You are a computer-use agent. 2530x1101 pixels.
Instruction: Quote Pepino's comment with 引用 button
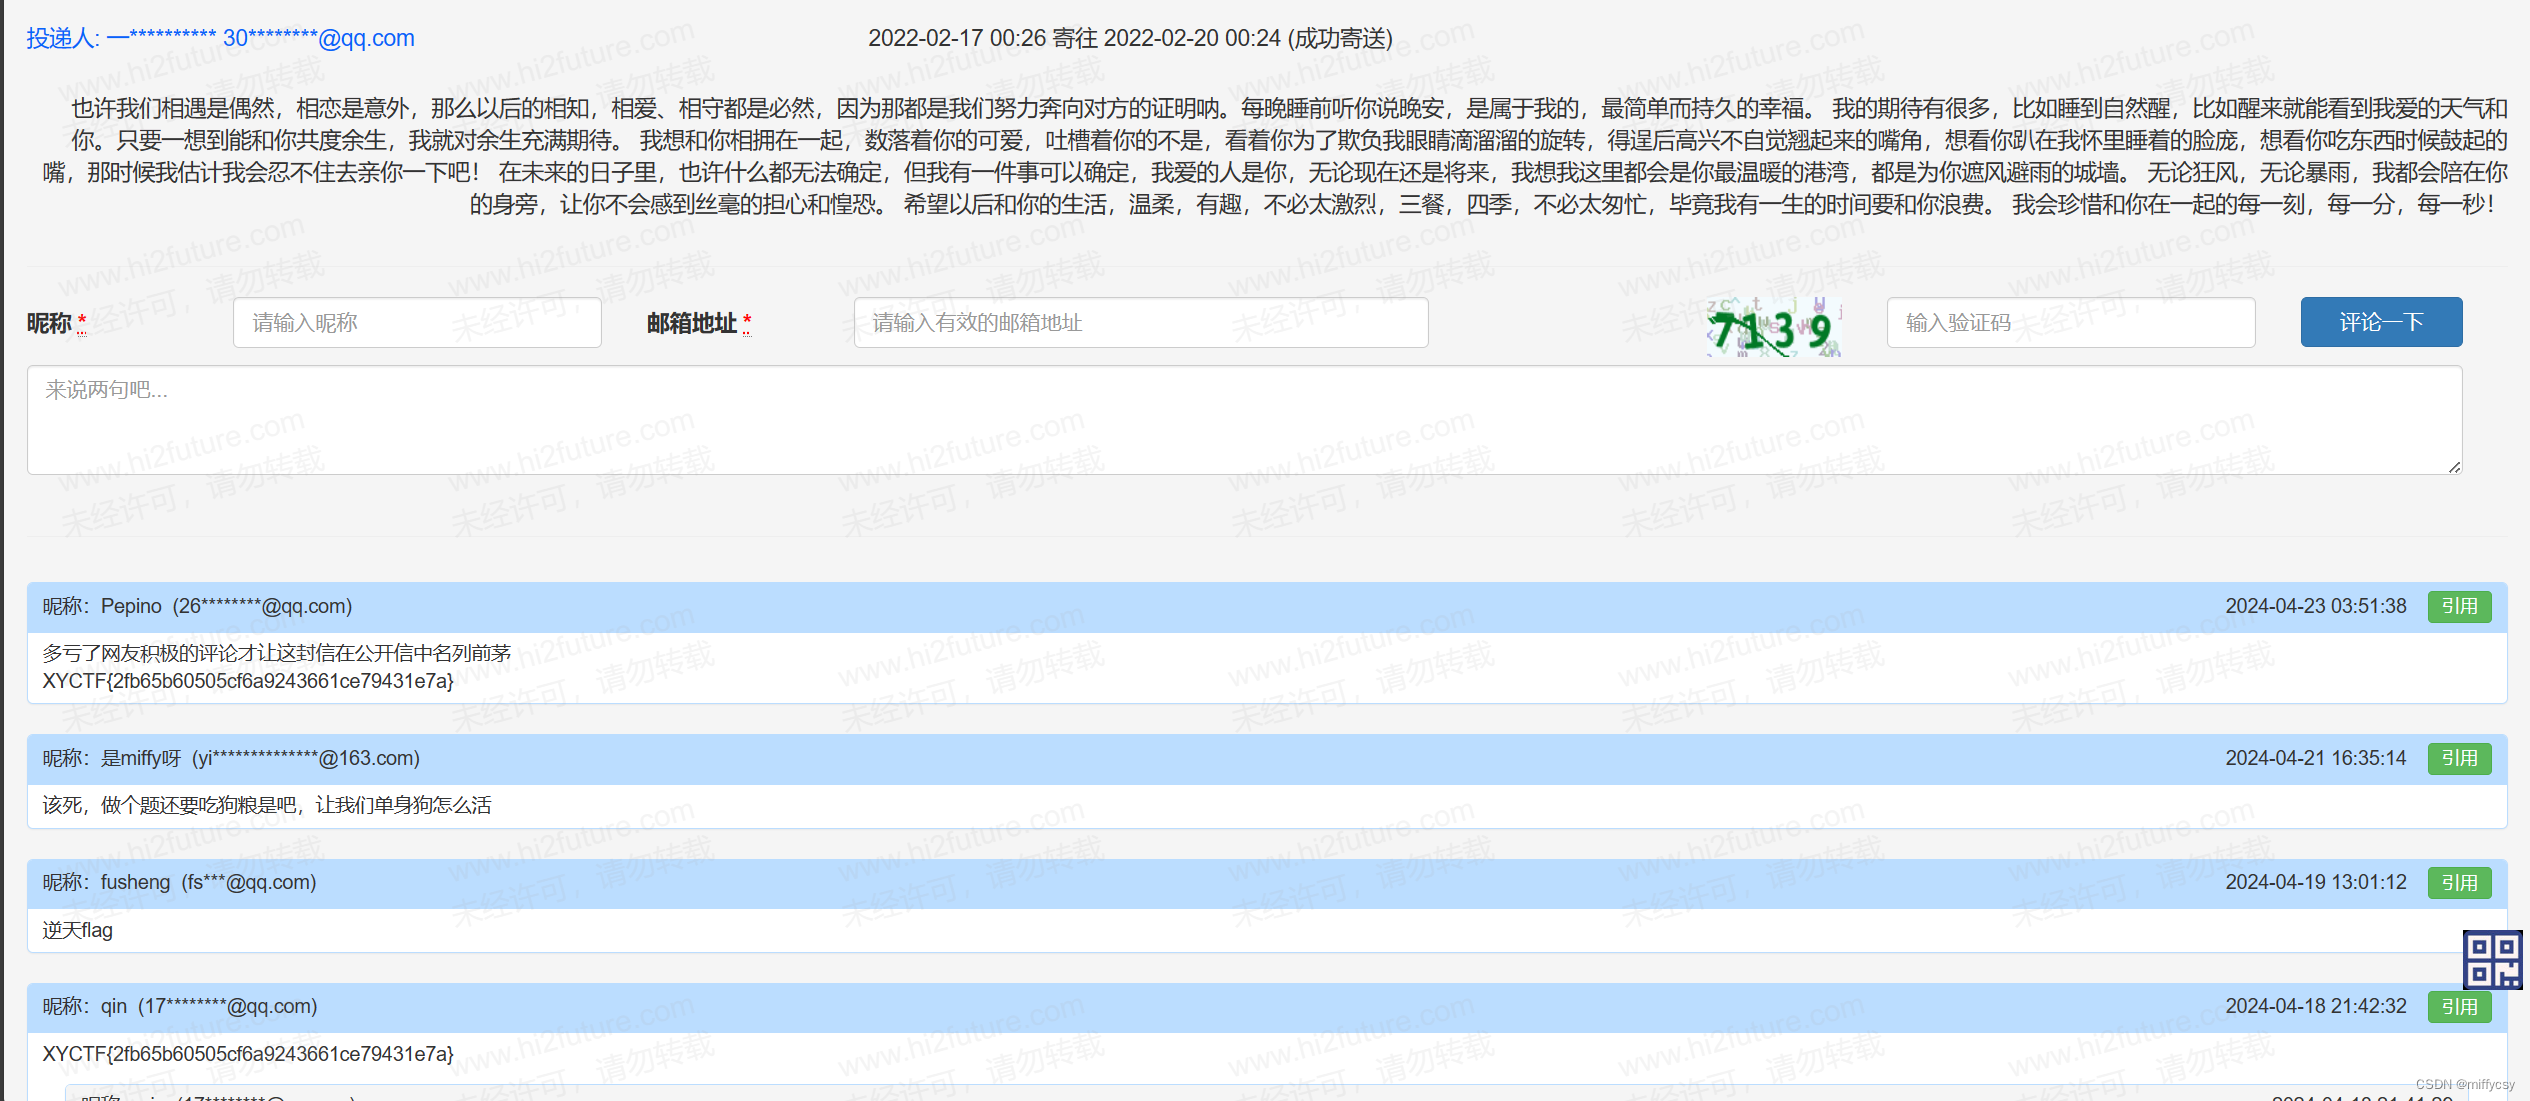coord(2458,607)
